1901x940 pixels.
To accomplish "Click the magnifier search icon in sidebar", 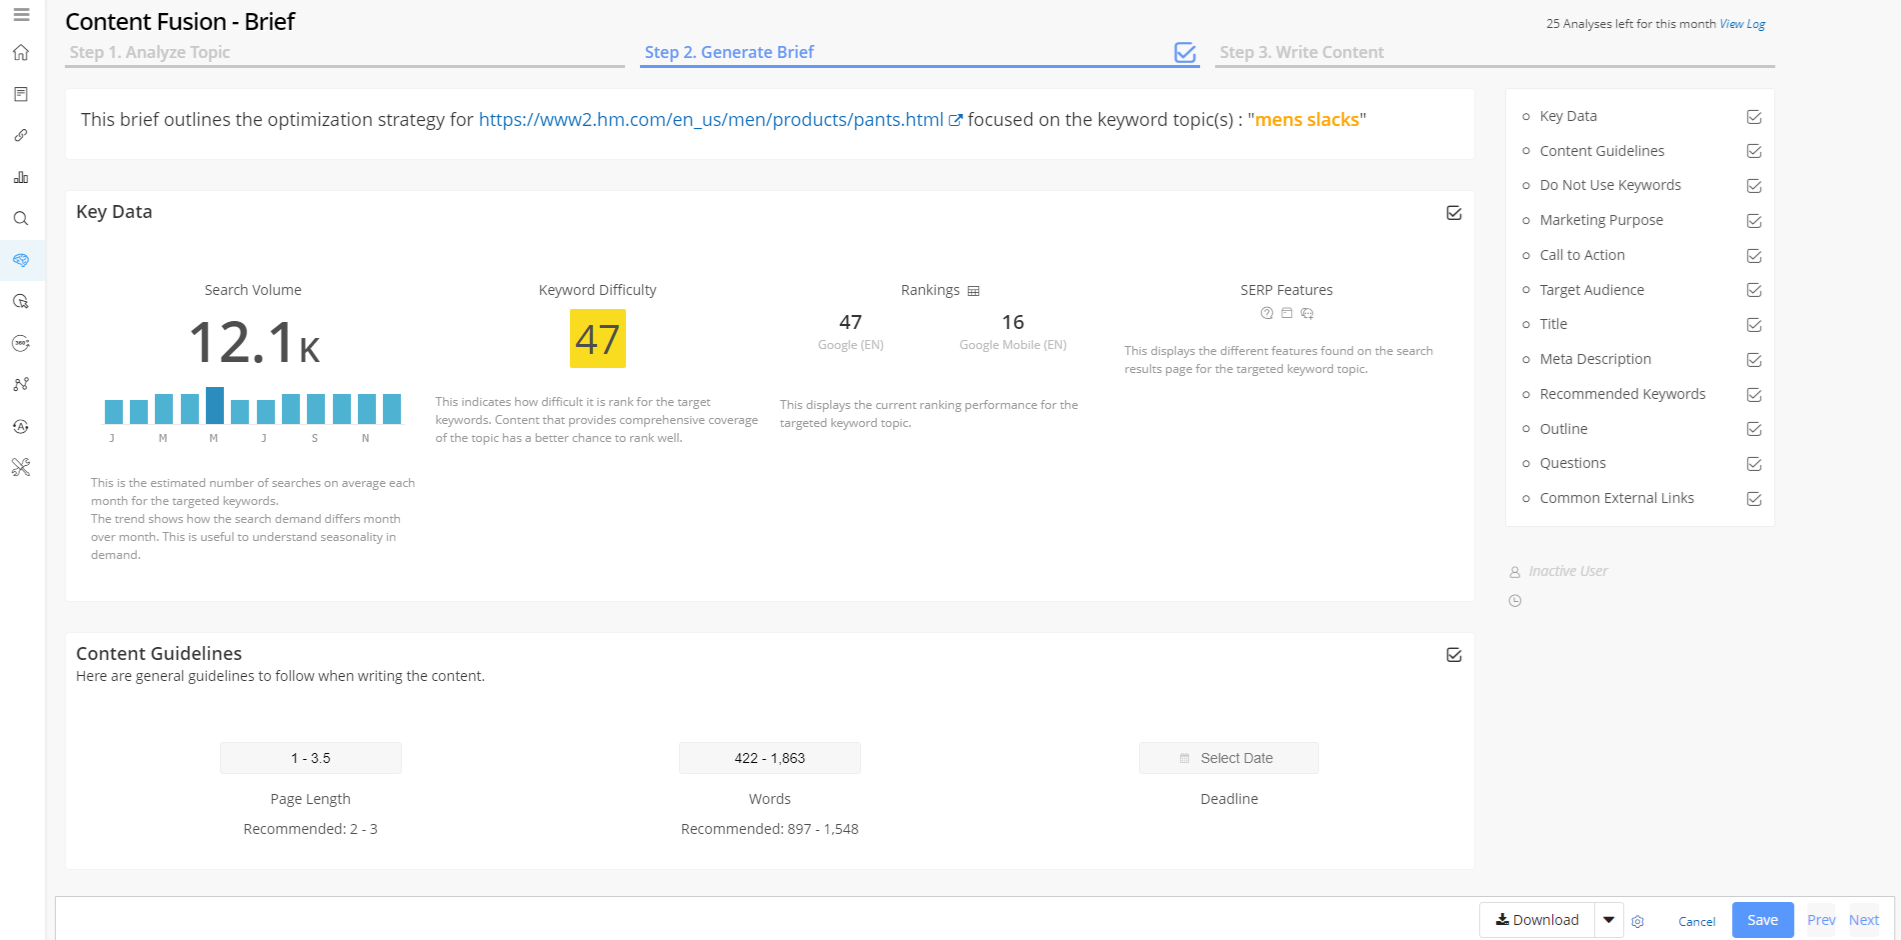I will (x=21, y=218).
